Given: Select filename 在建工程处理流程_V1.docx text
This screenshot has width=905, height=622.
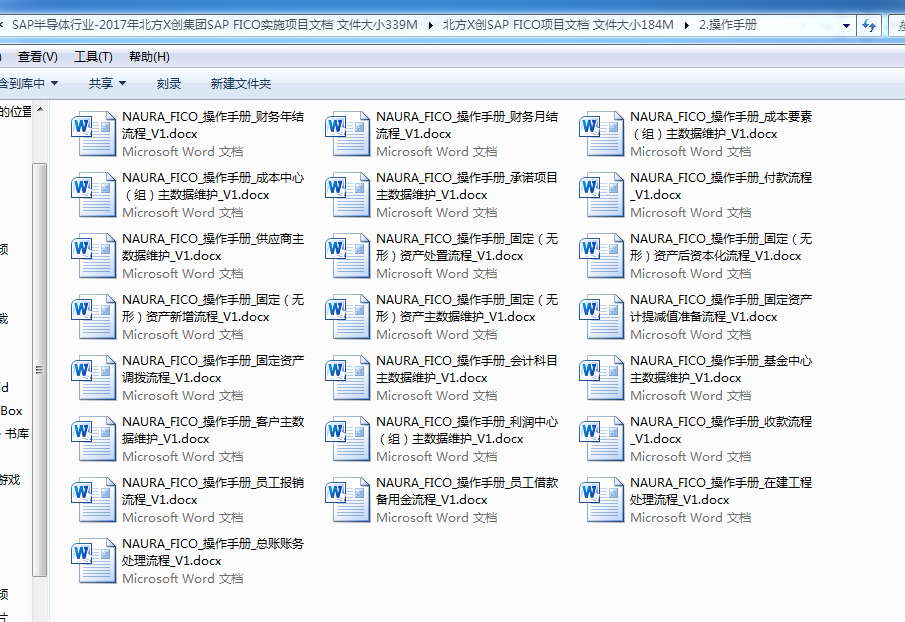Looking at the screenshot, I should coord(721,491).
